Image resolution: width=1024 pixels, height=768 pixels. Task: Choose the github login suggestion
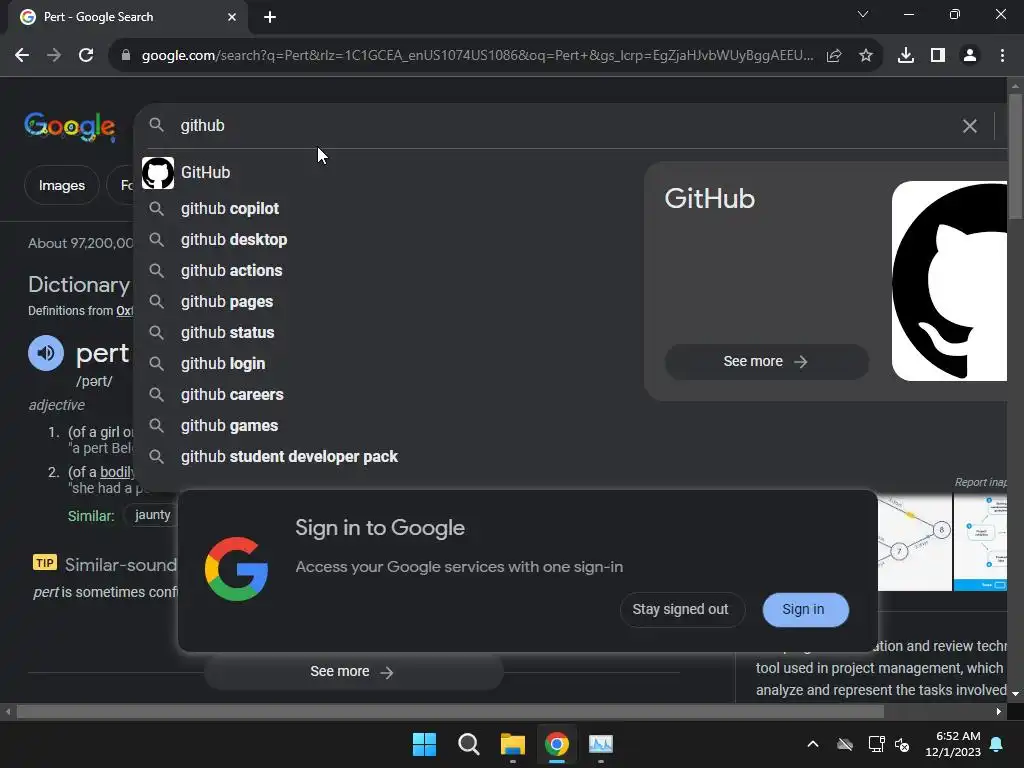389,364
